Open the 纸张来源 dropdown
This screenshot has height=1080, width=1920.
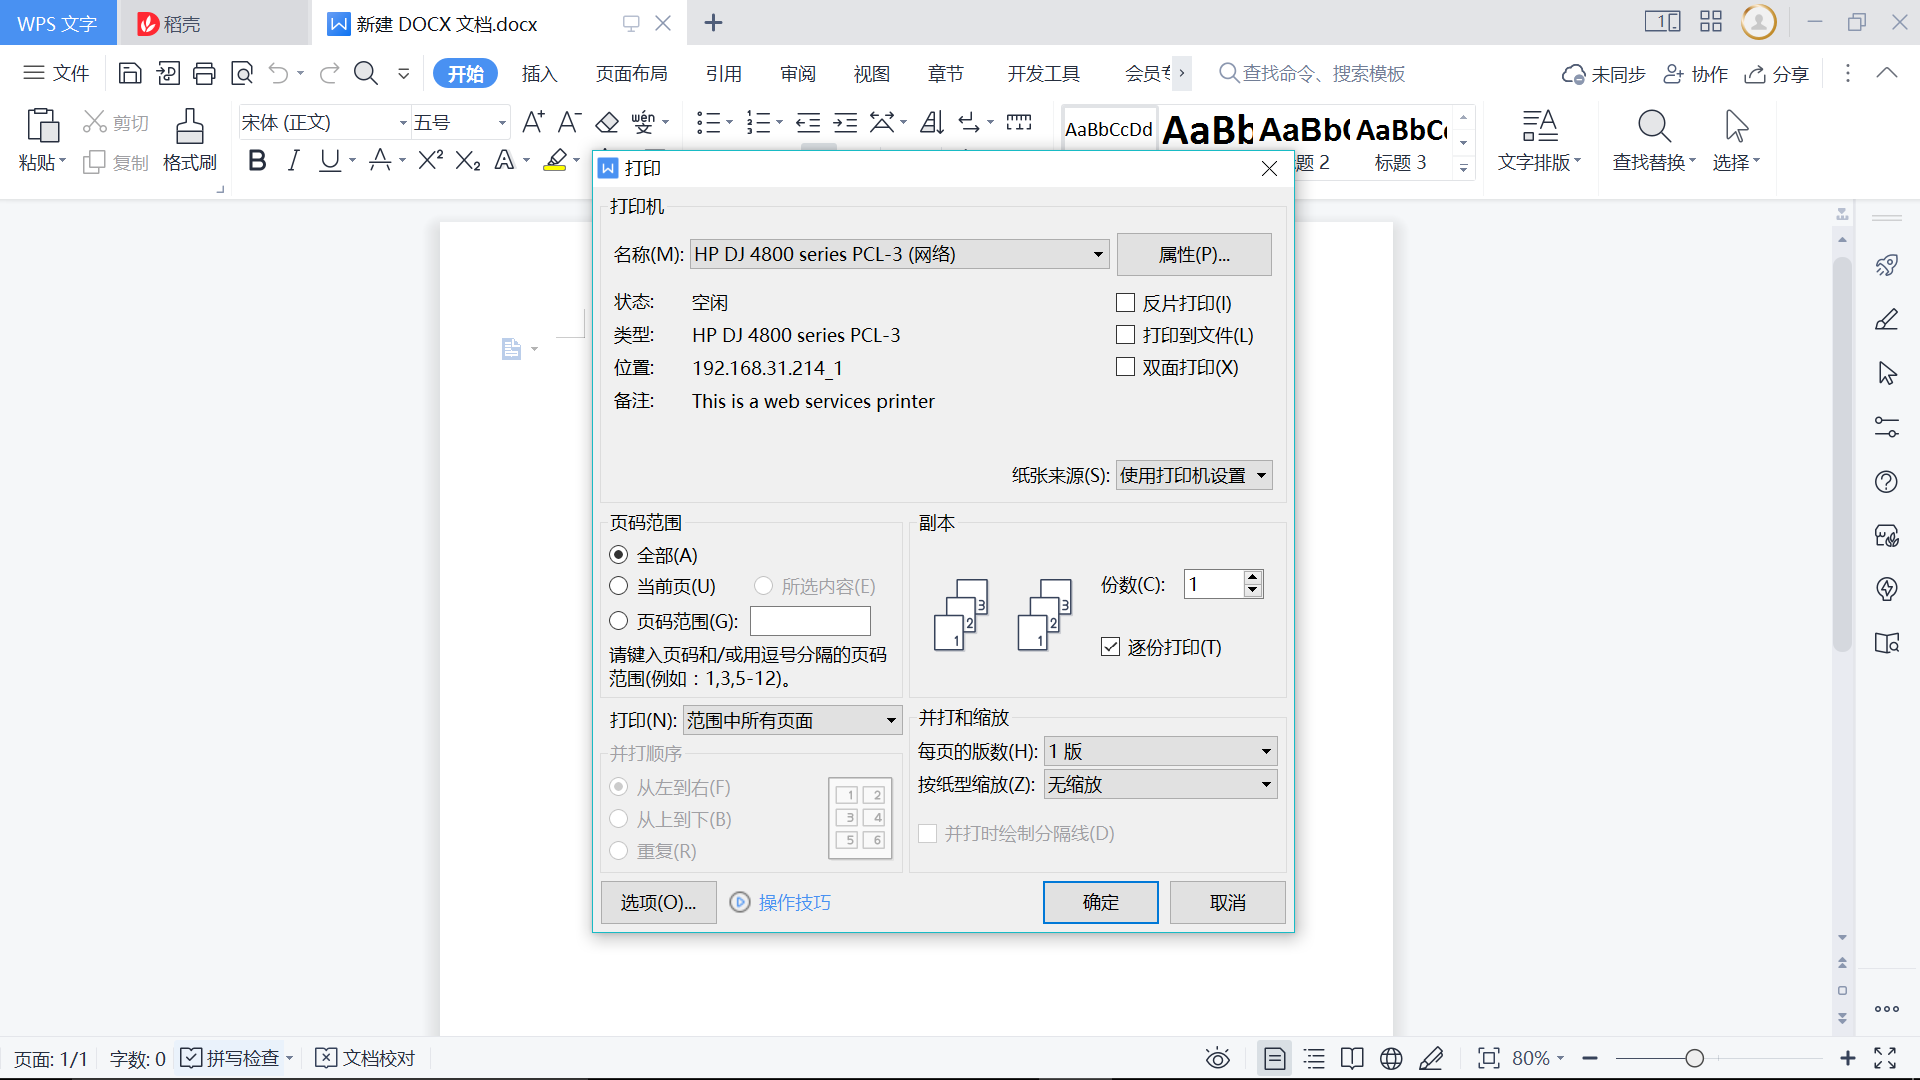click(1263, 475)
